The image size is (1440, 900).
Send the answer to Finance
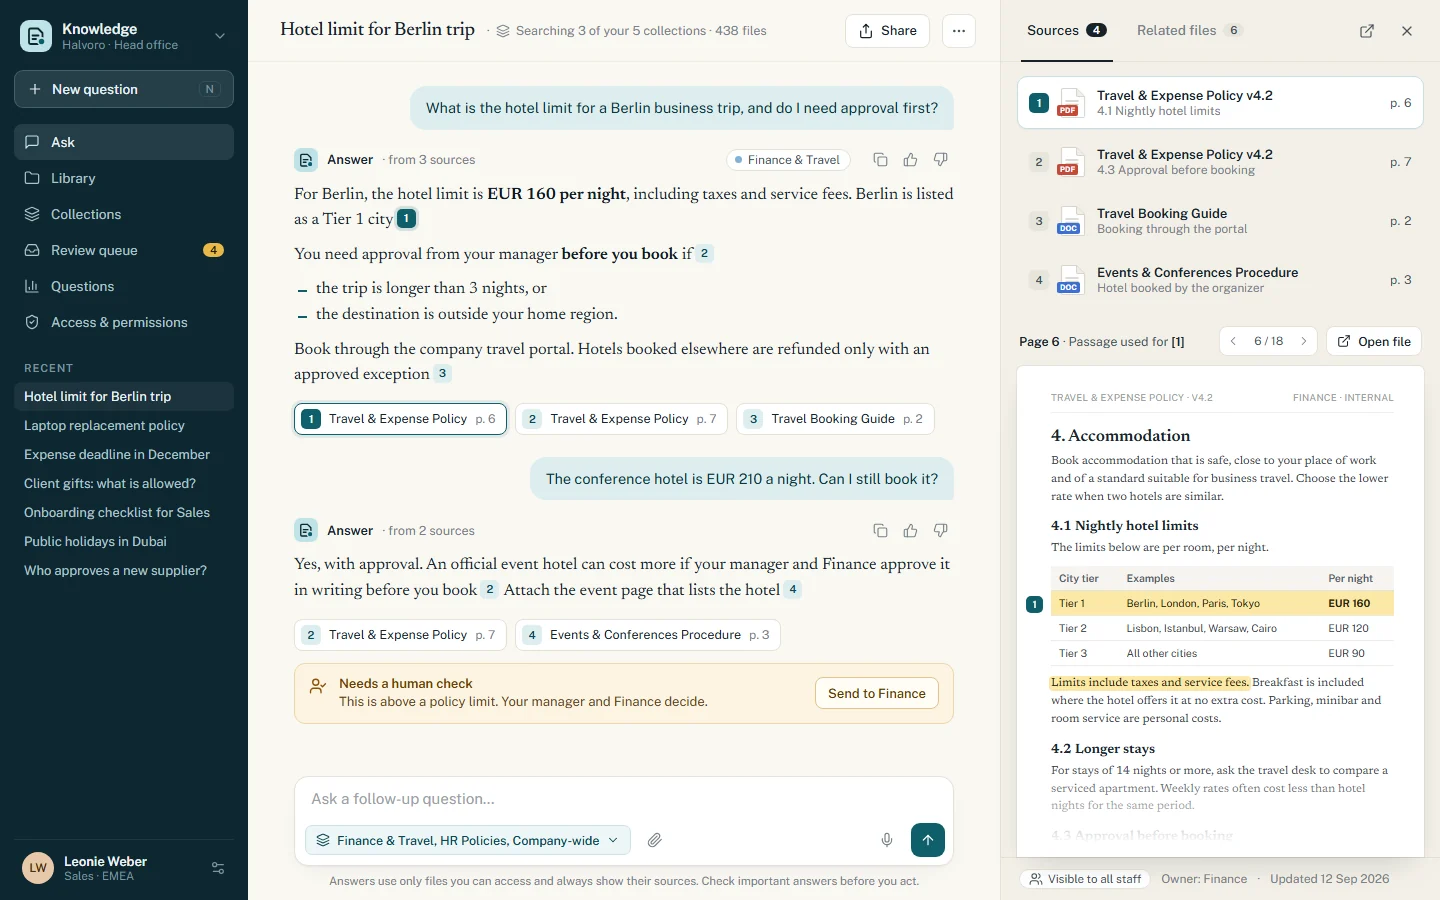tap(877, 693)
